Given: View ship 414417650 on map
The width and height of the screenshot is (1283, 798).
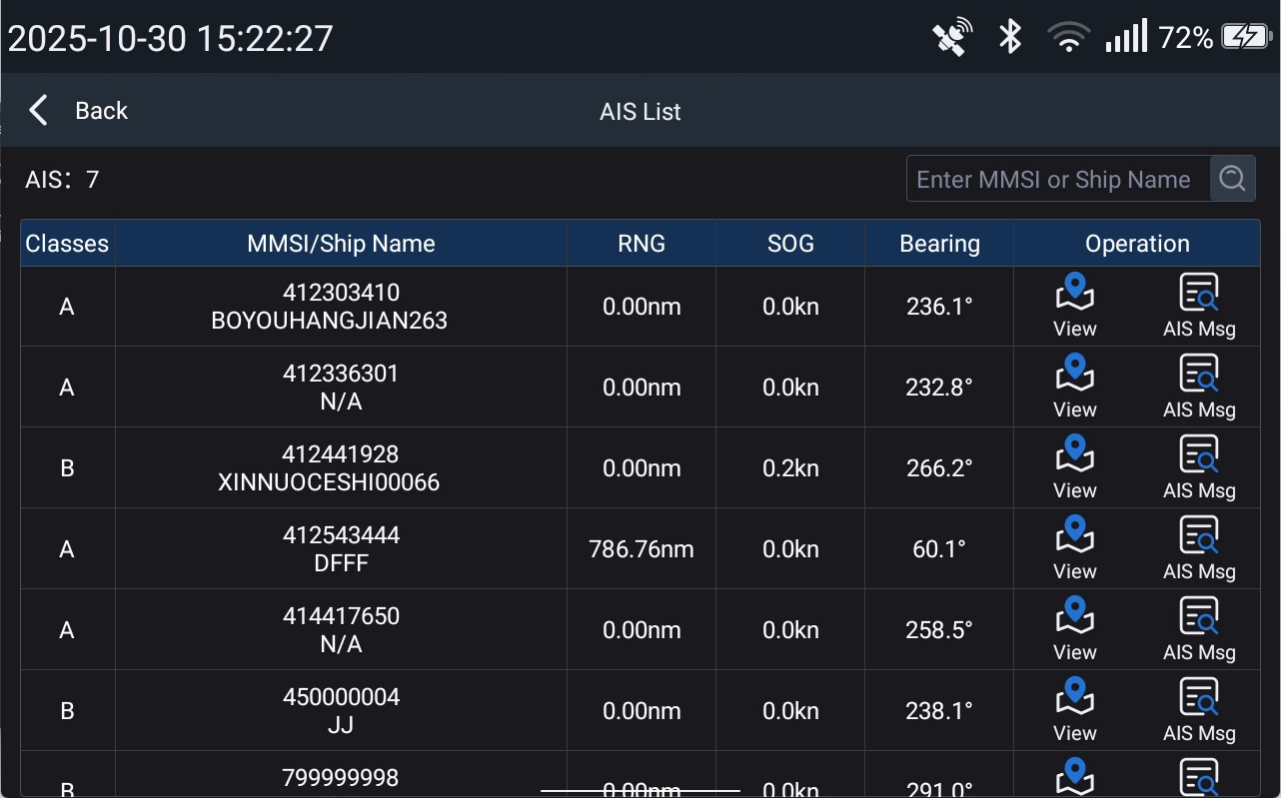Looking at the screenshot, I should click(1075, 630).
